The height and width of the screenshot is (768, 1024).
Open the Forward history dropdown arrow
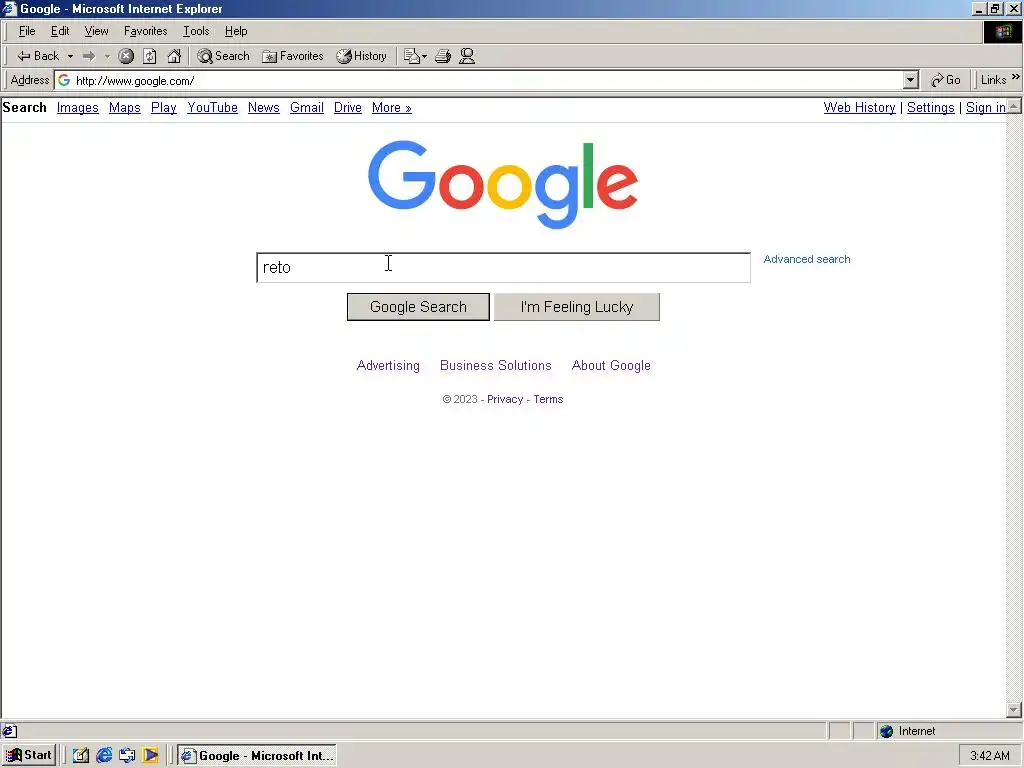107,56
